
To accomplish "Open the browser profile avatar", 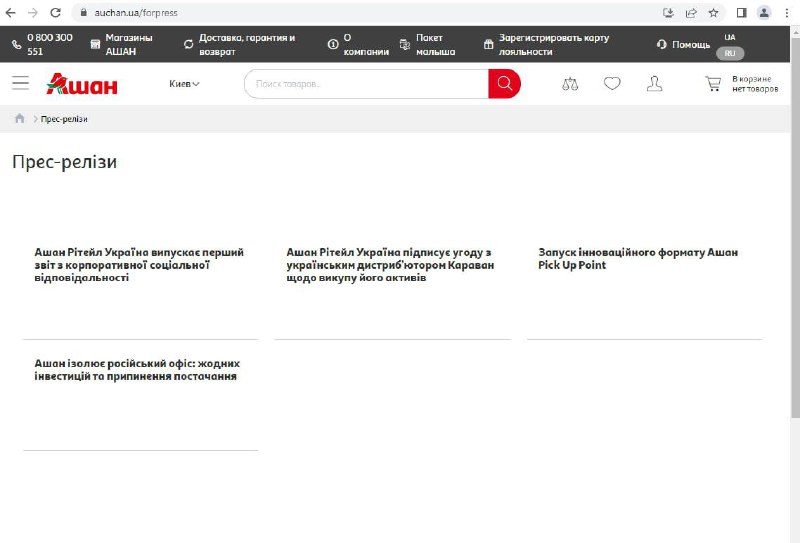I will click(x=764, y=13).
